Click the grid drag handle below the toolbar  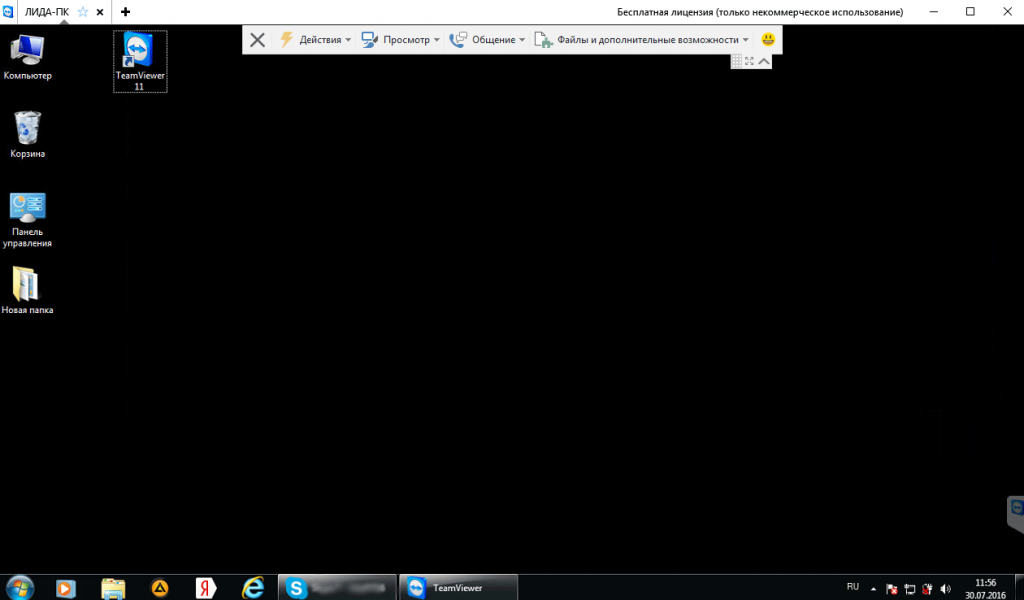737,61
